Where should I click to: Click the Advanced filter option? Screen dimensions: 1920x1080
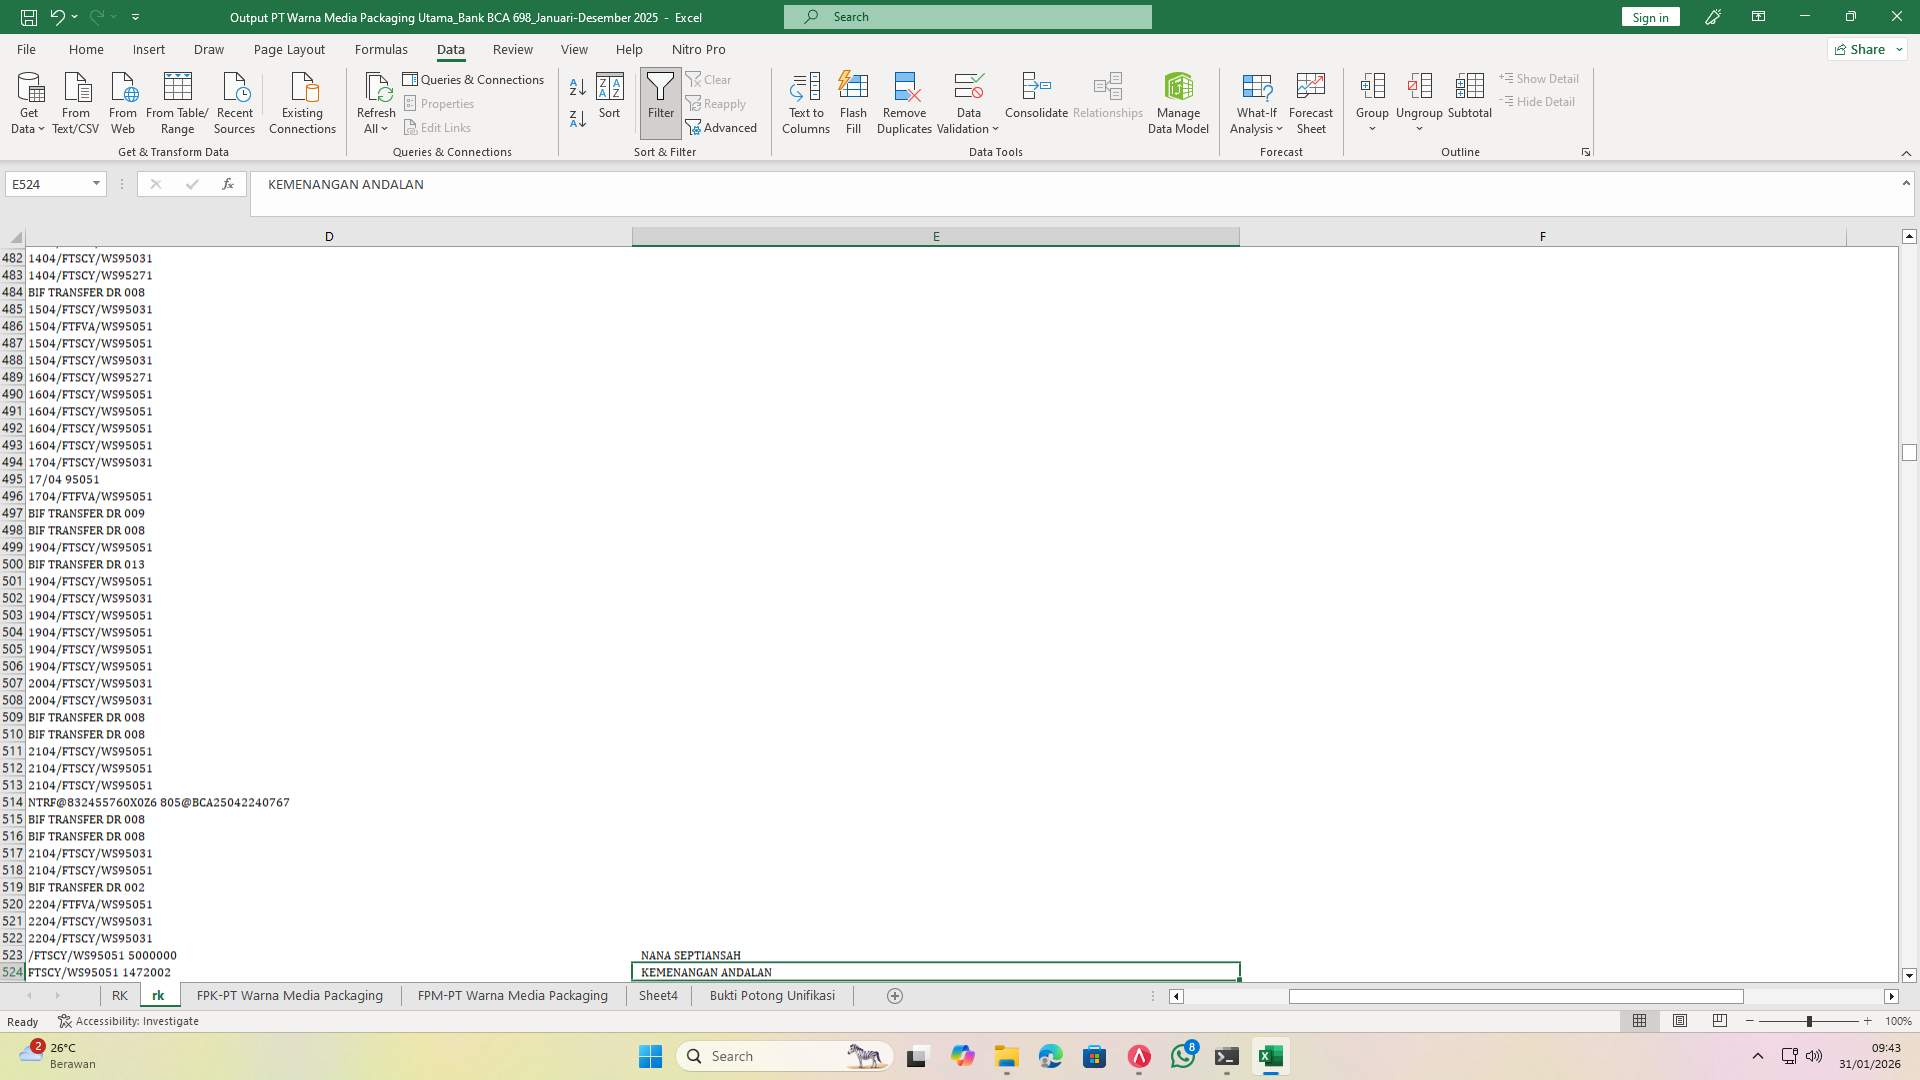pos(723,127)
